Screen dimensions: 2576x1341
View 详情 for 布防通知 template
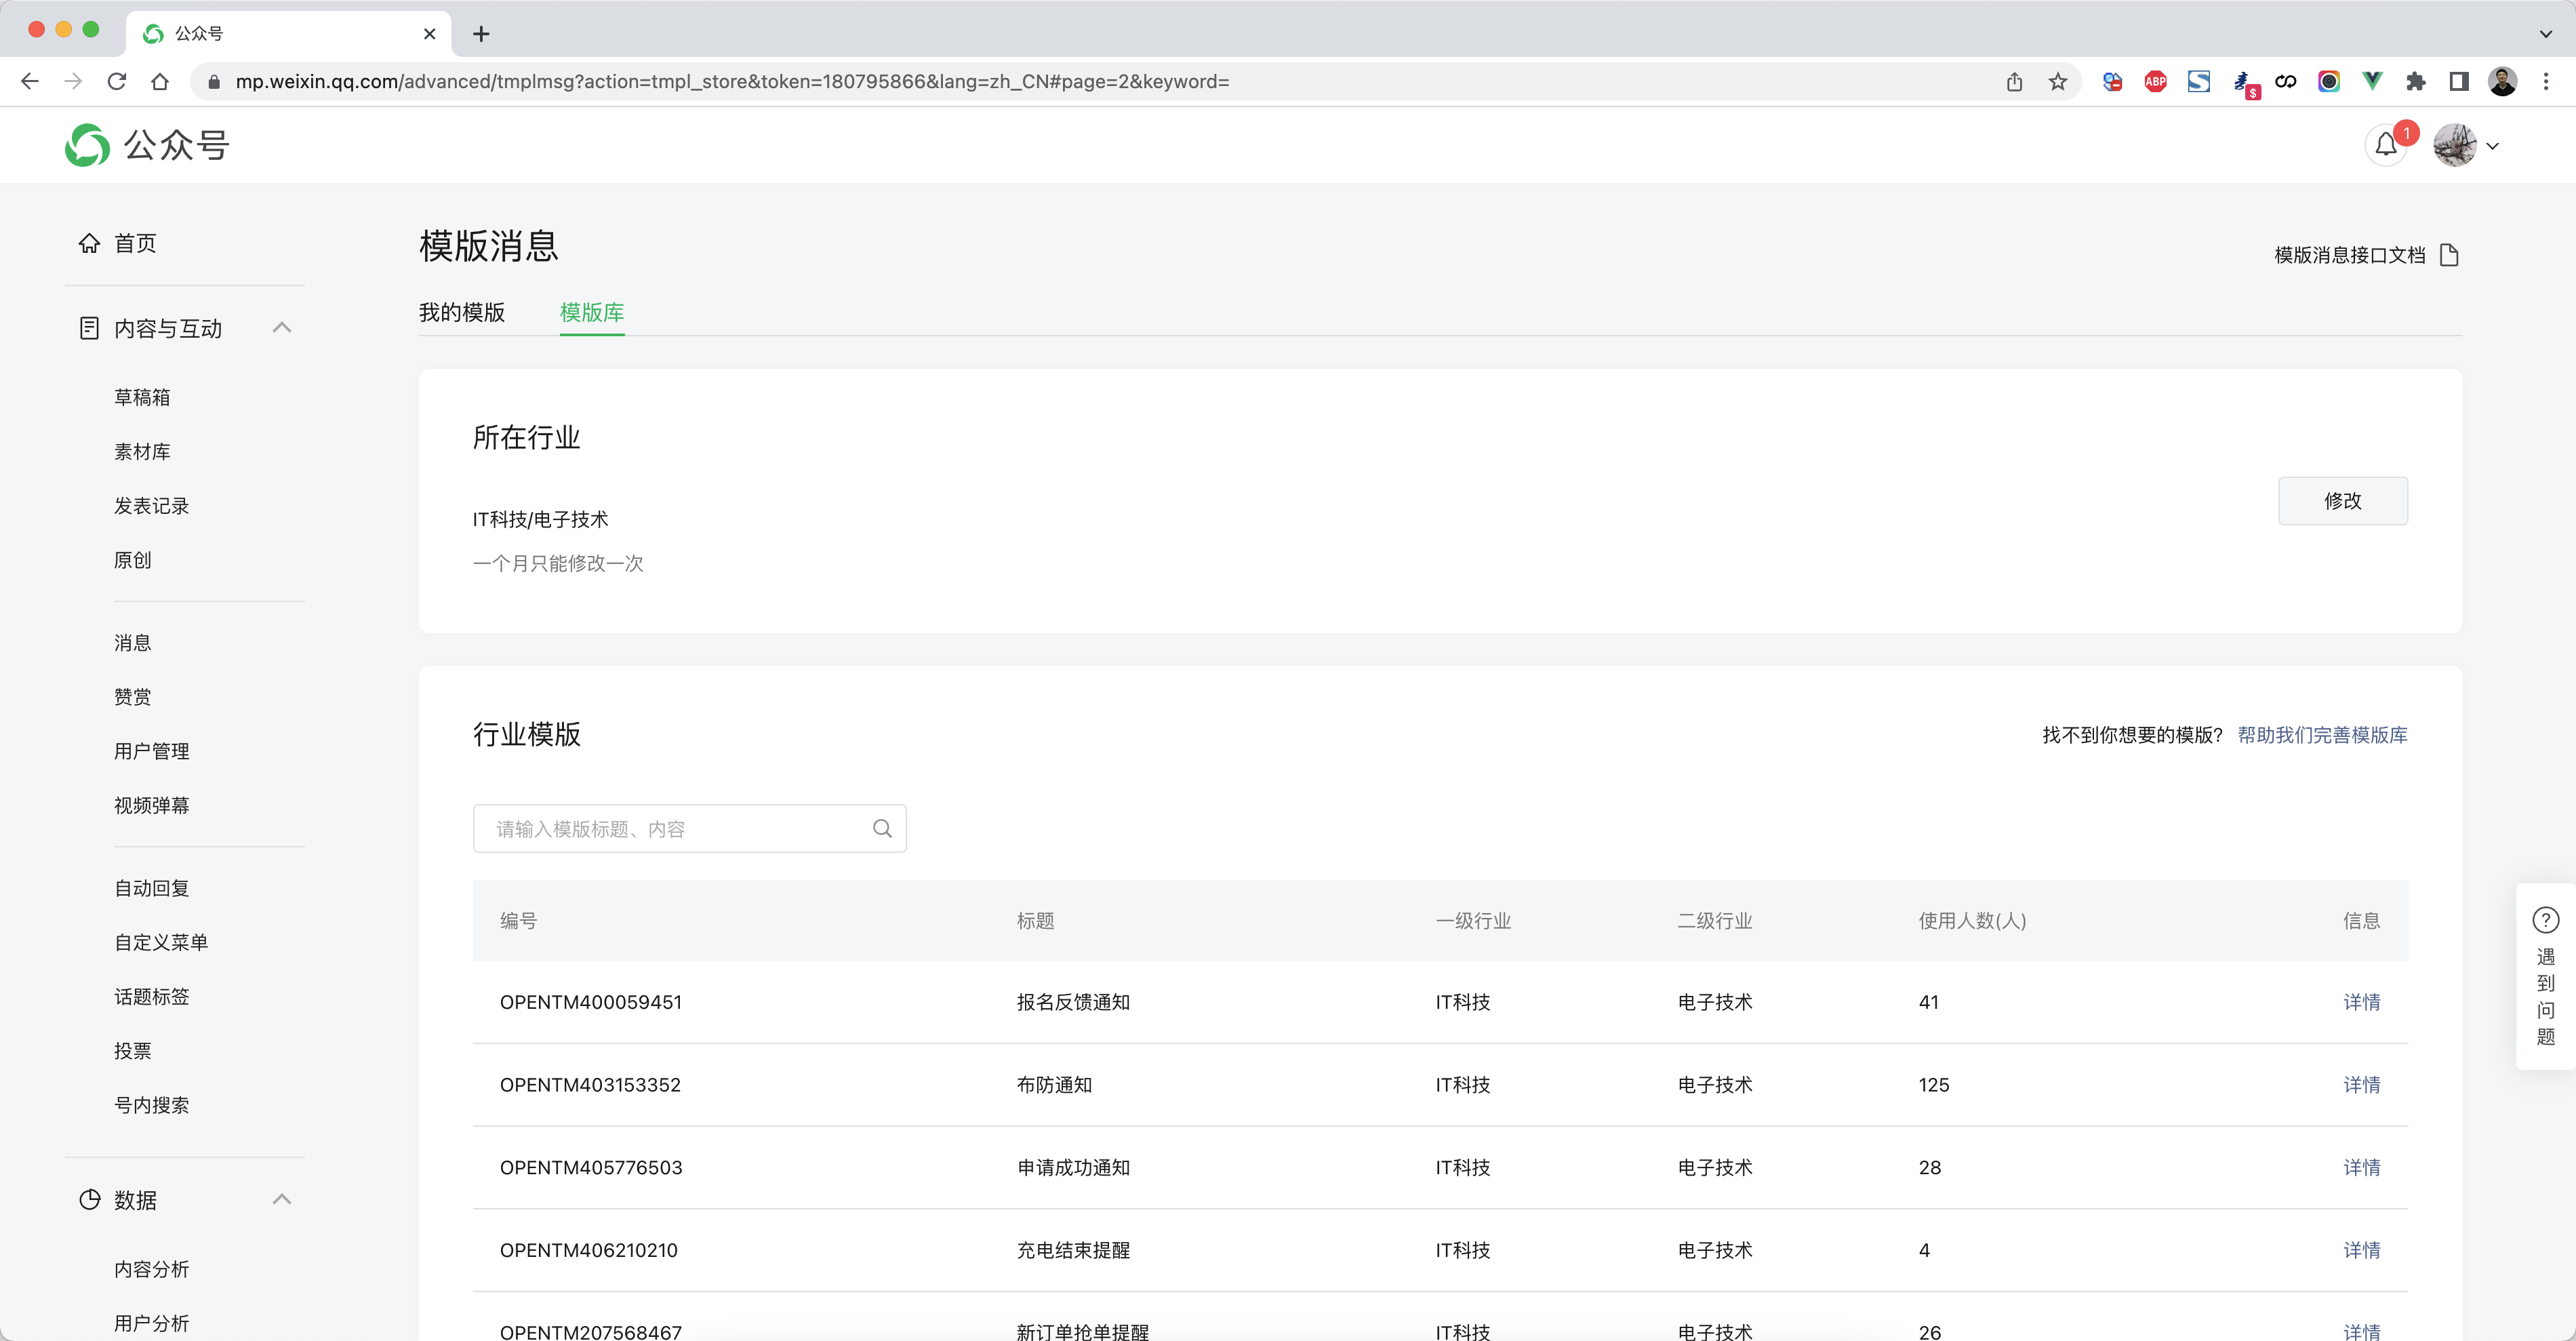pos(2361,1085)
